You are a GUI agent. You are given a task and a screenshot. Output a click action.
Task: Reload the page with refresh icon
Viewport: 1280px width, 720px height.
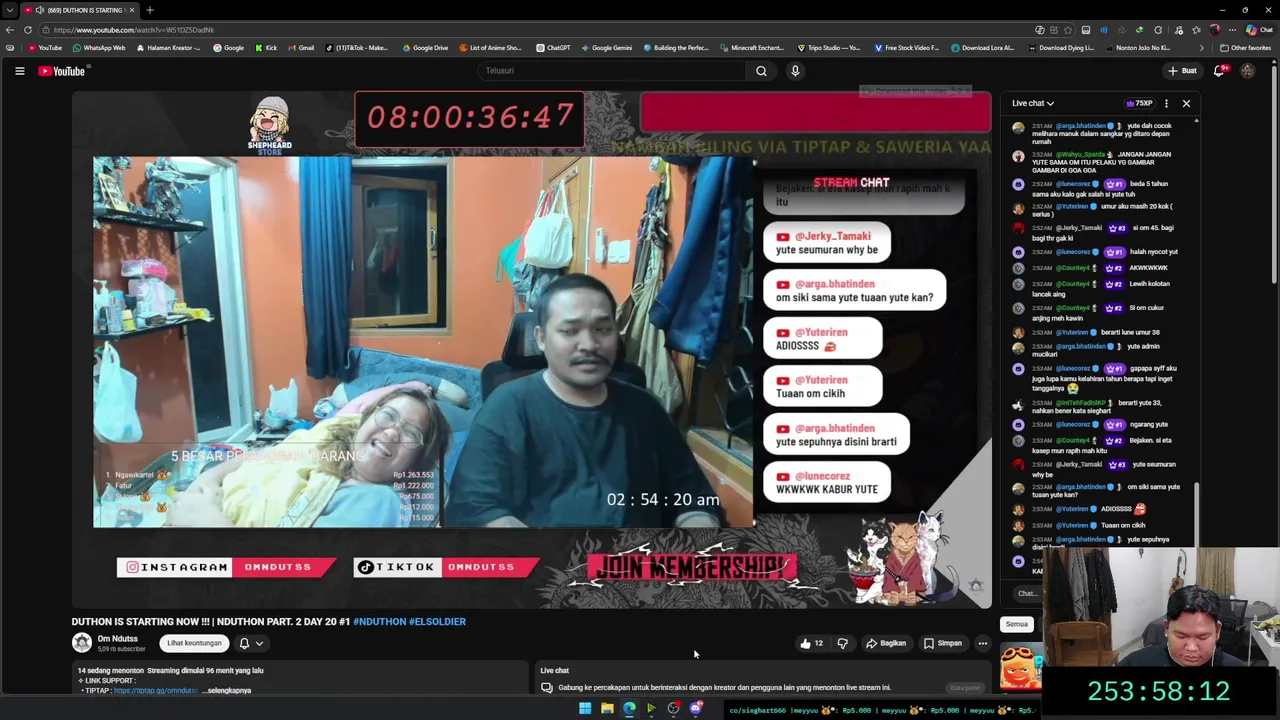tap(28, 30)
